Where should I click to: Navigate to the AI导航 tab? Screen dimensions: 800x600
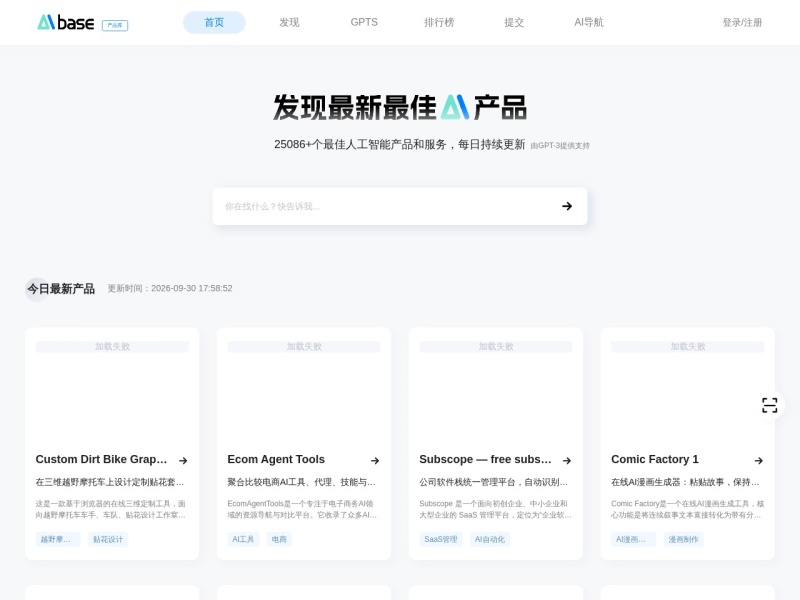[x=589, y=22]
